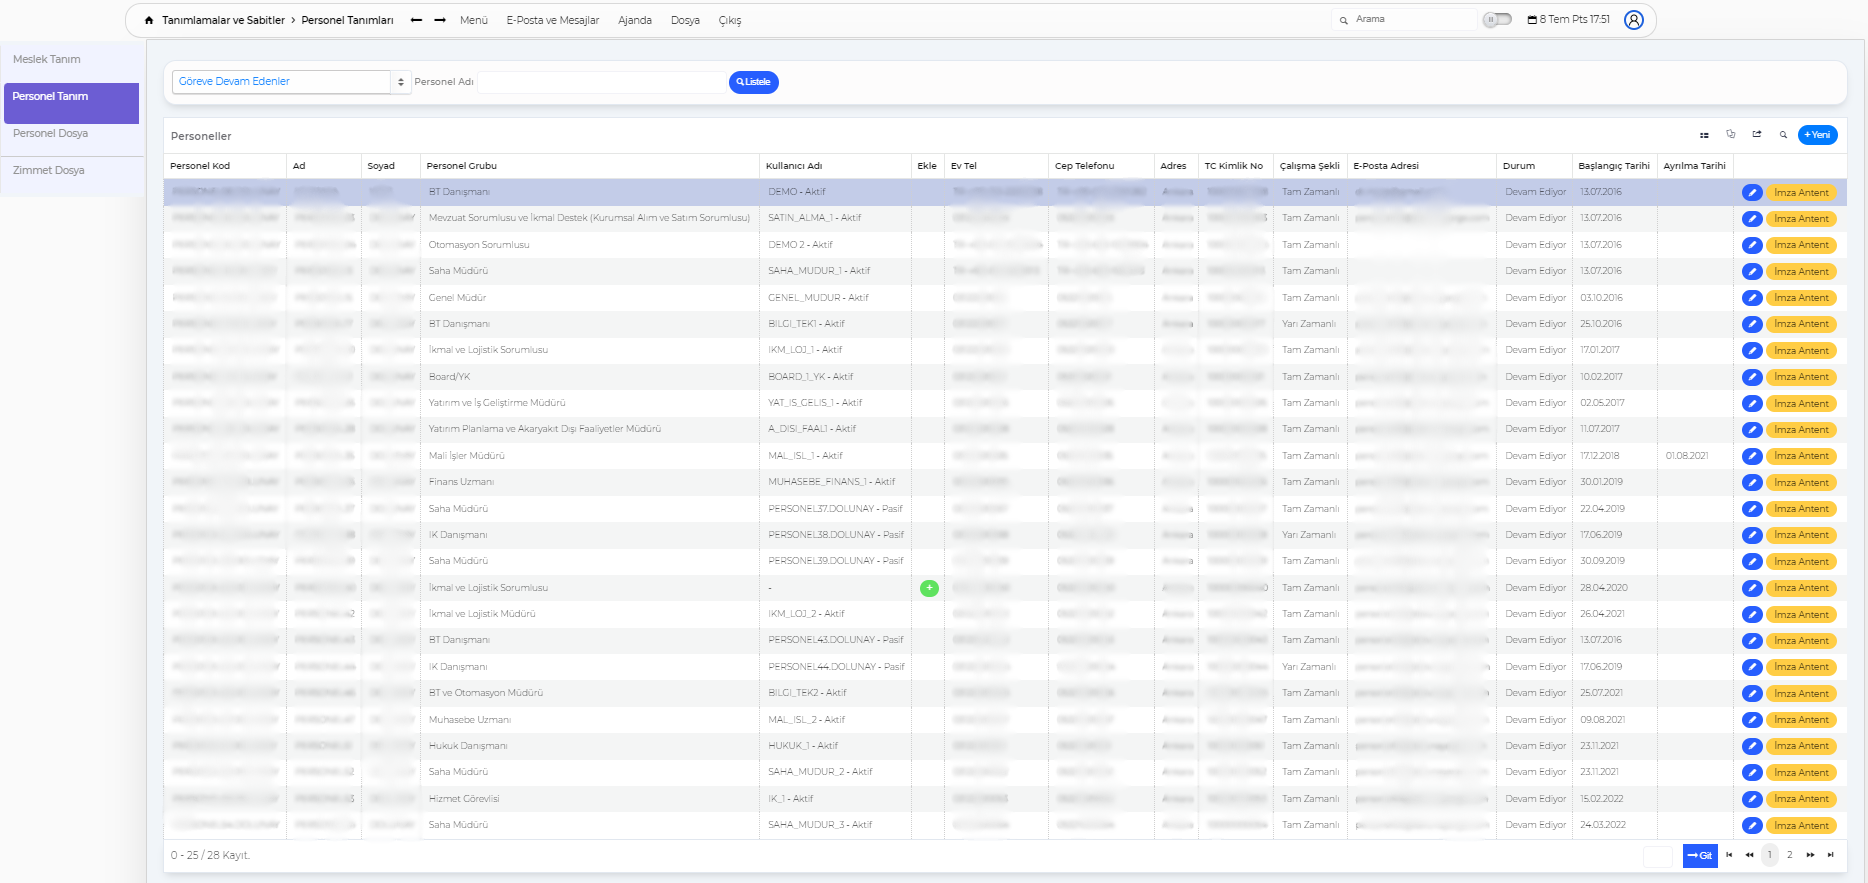The height and width of the screenshot is (883, 1868).
Task: Switch to list view icon in Personeller
Action: 1704,135
